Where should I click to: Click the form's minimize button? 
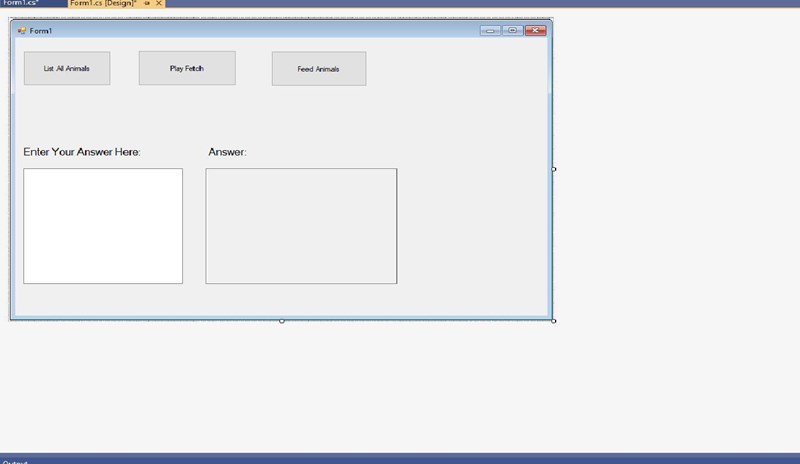point(490,30)
